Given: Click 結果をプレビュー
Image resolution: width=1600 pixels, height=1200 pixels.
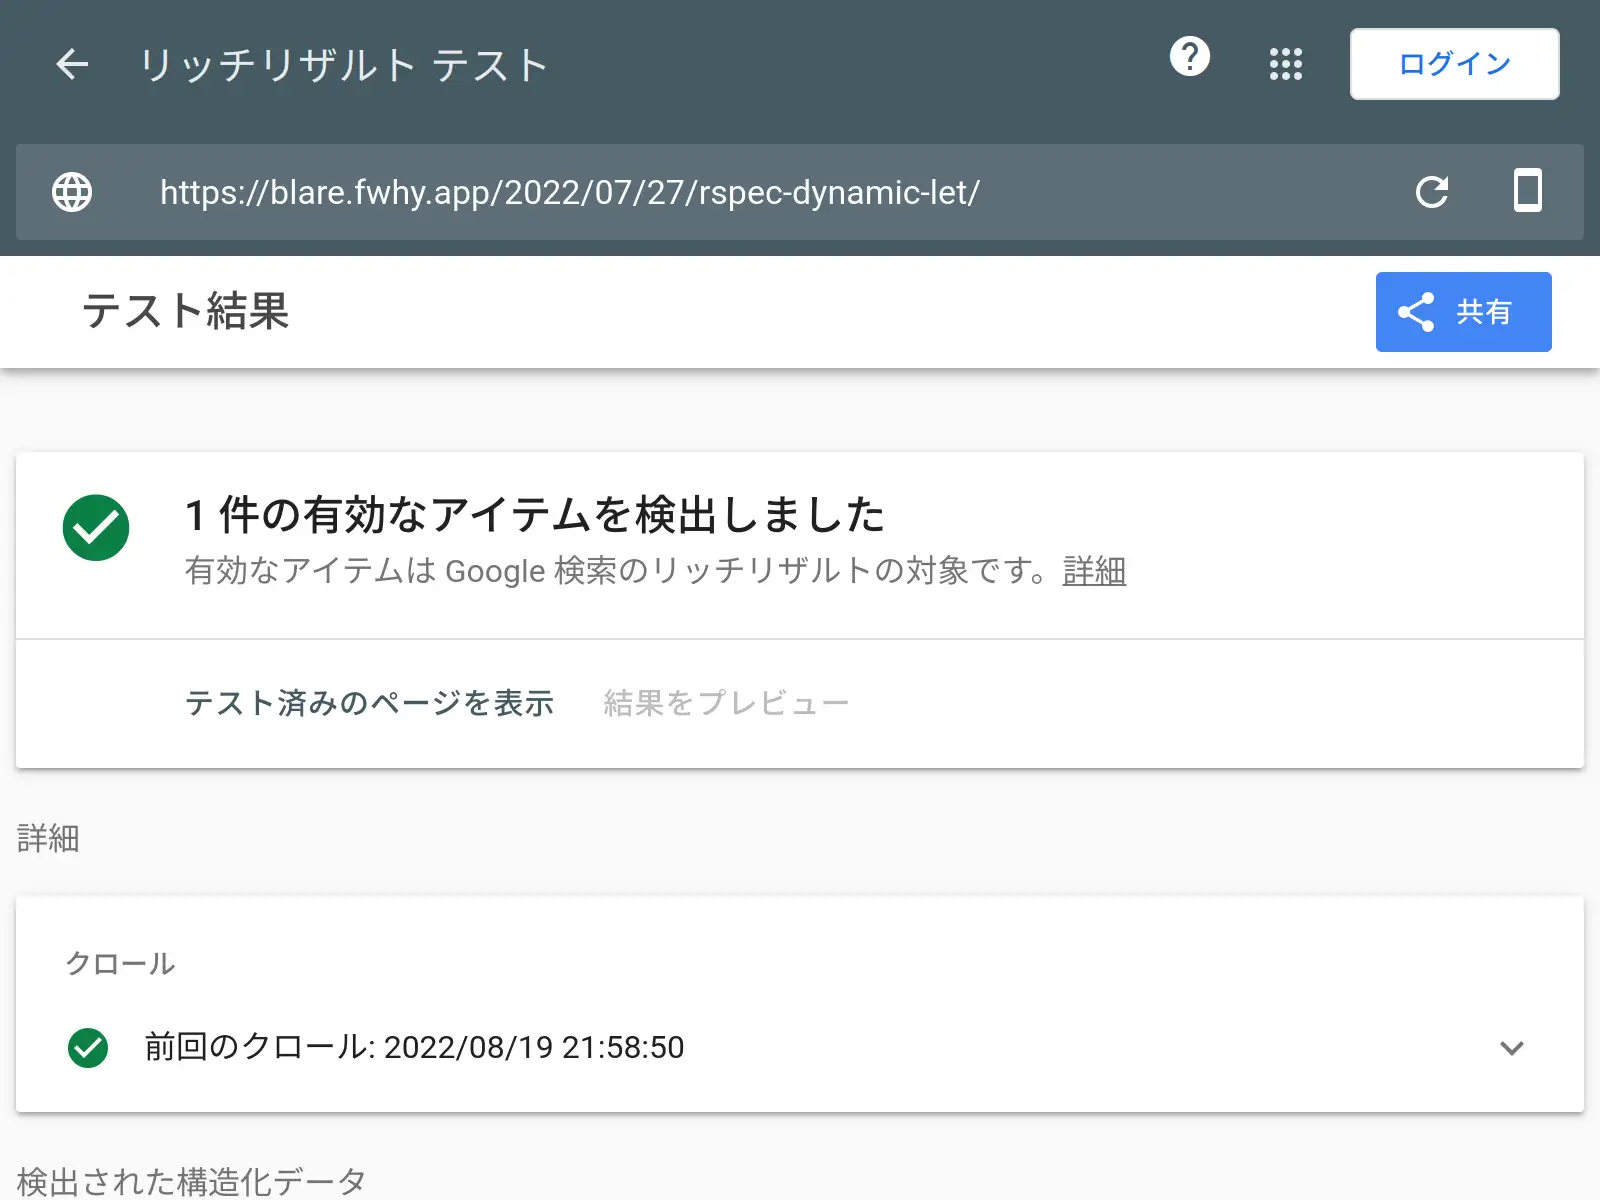Looking at the screenshot, I should pos(726,703).
